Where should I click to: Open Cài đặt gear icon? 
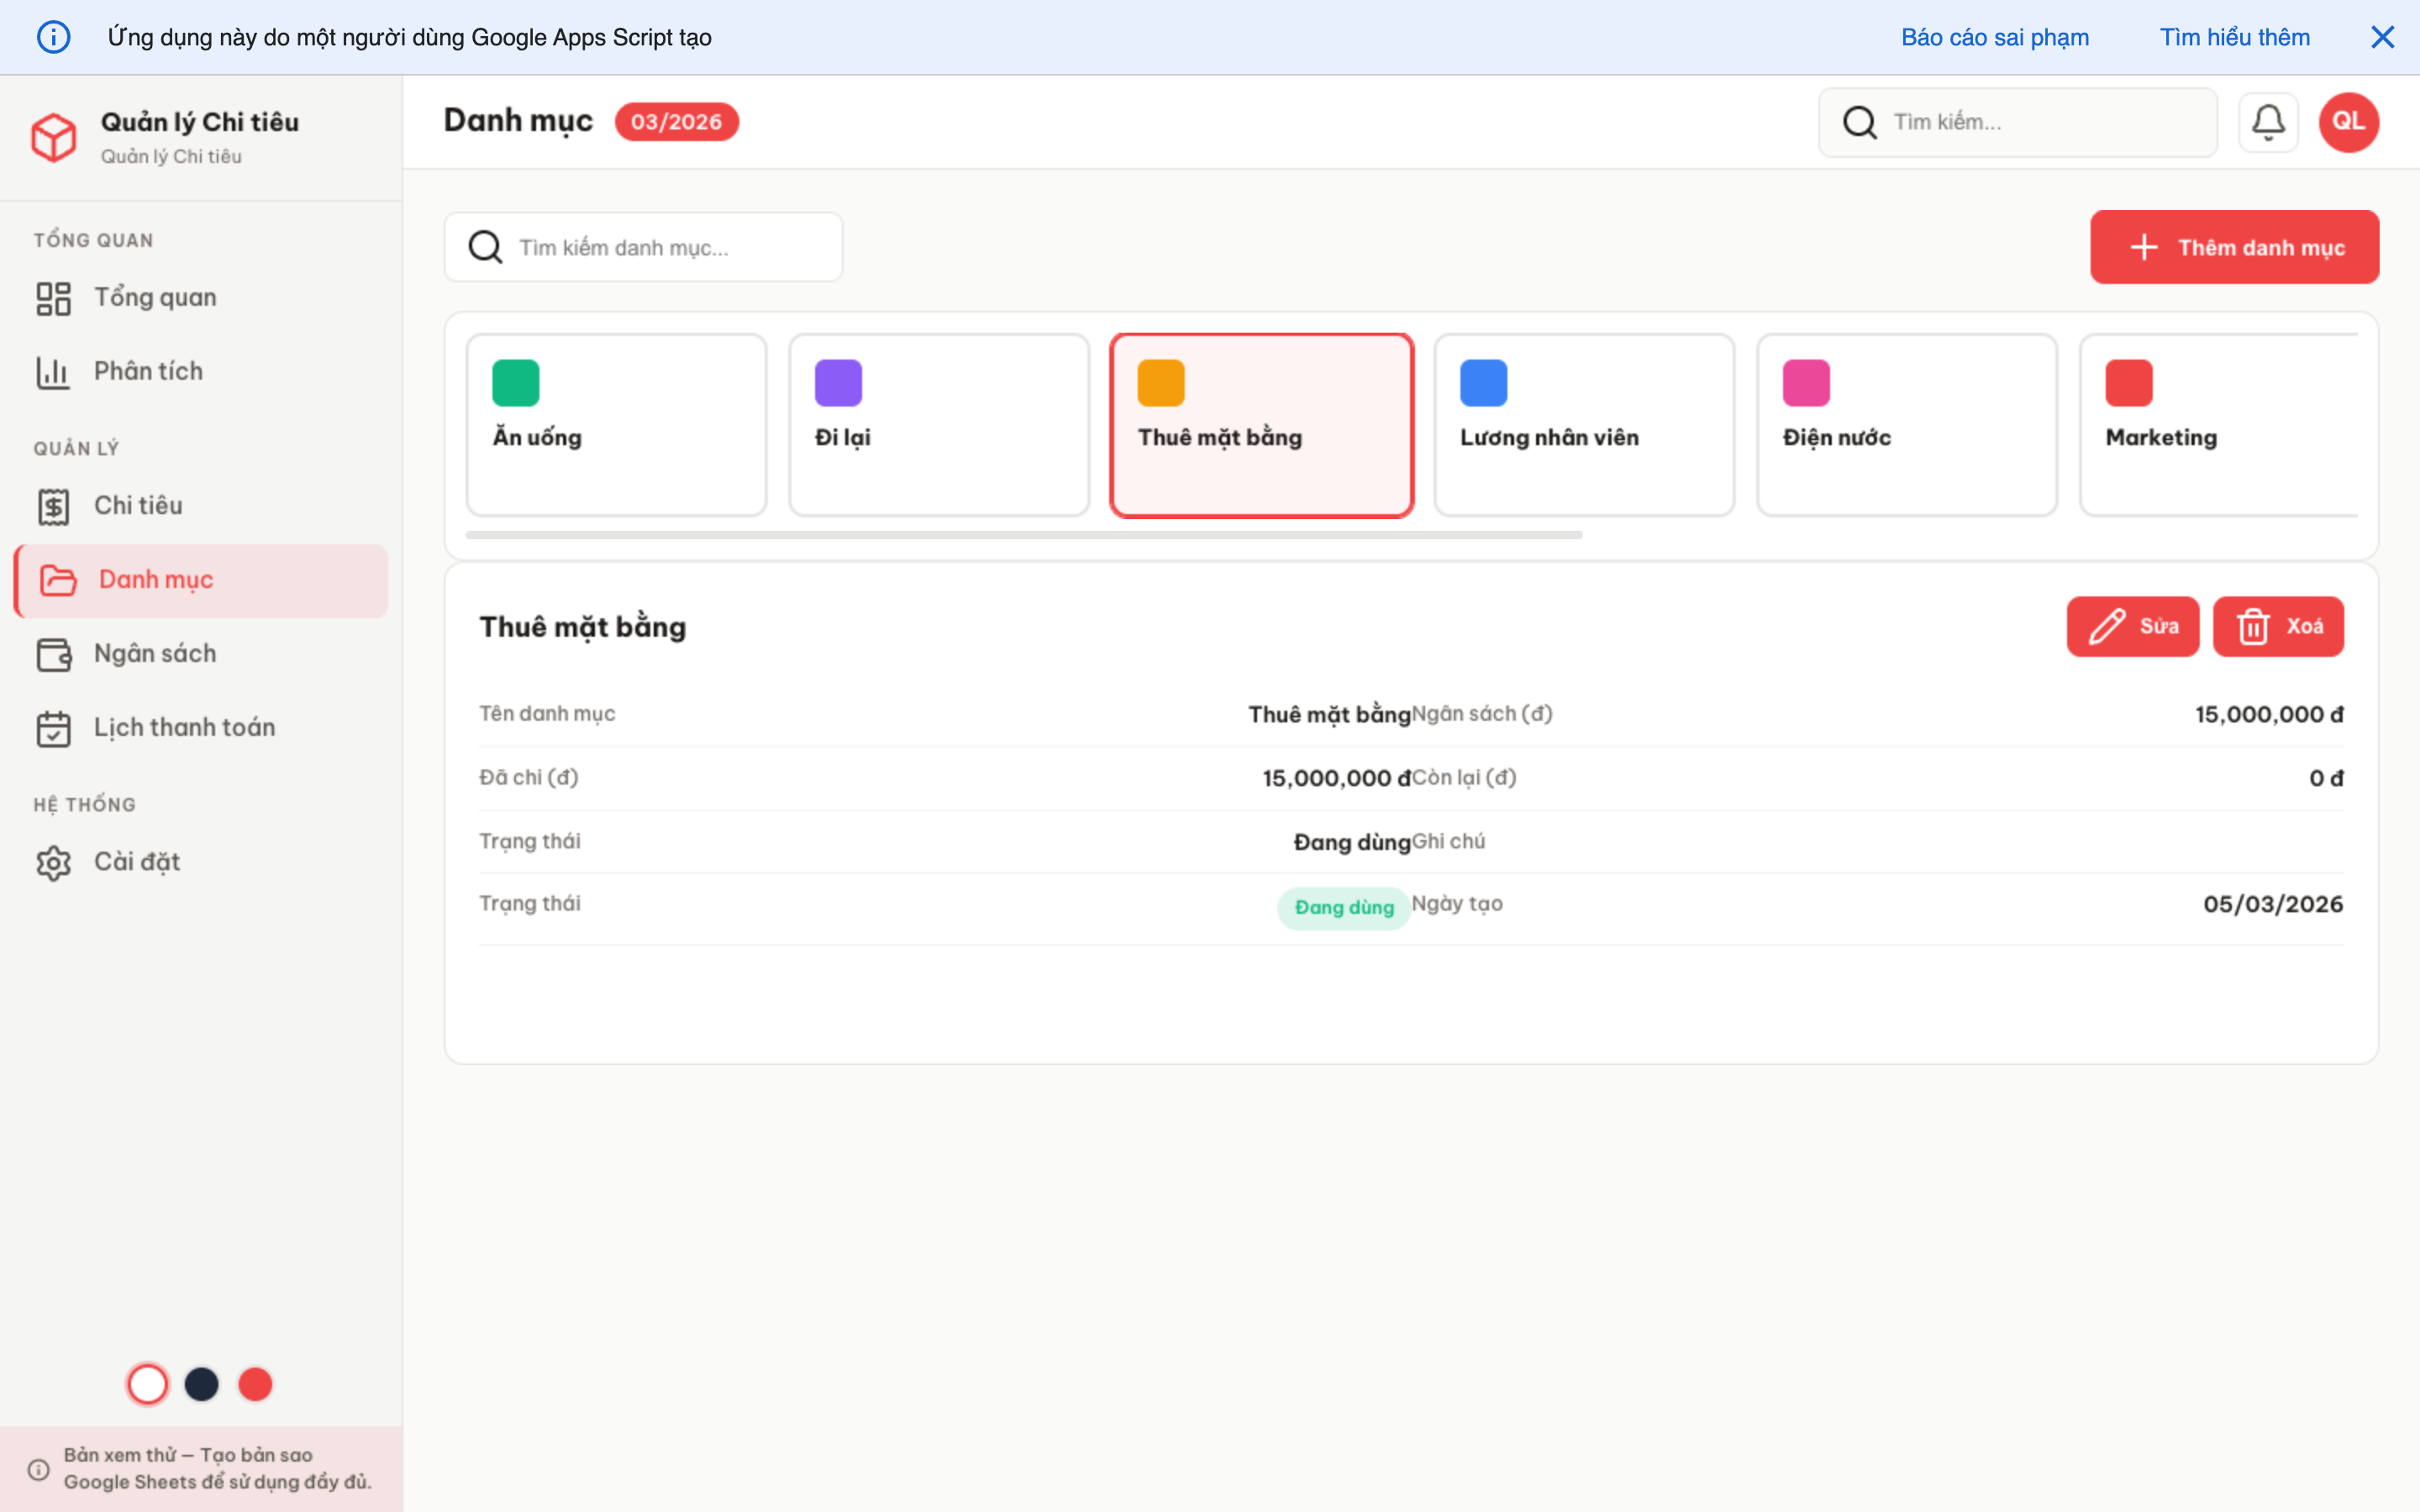click(x=54, y=862)
